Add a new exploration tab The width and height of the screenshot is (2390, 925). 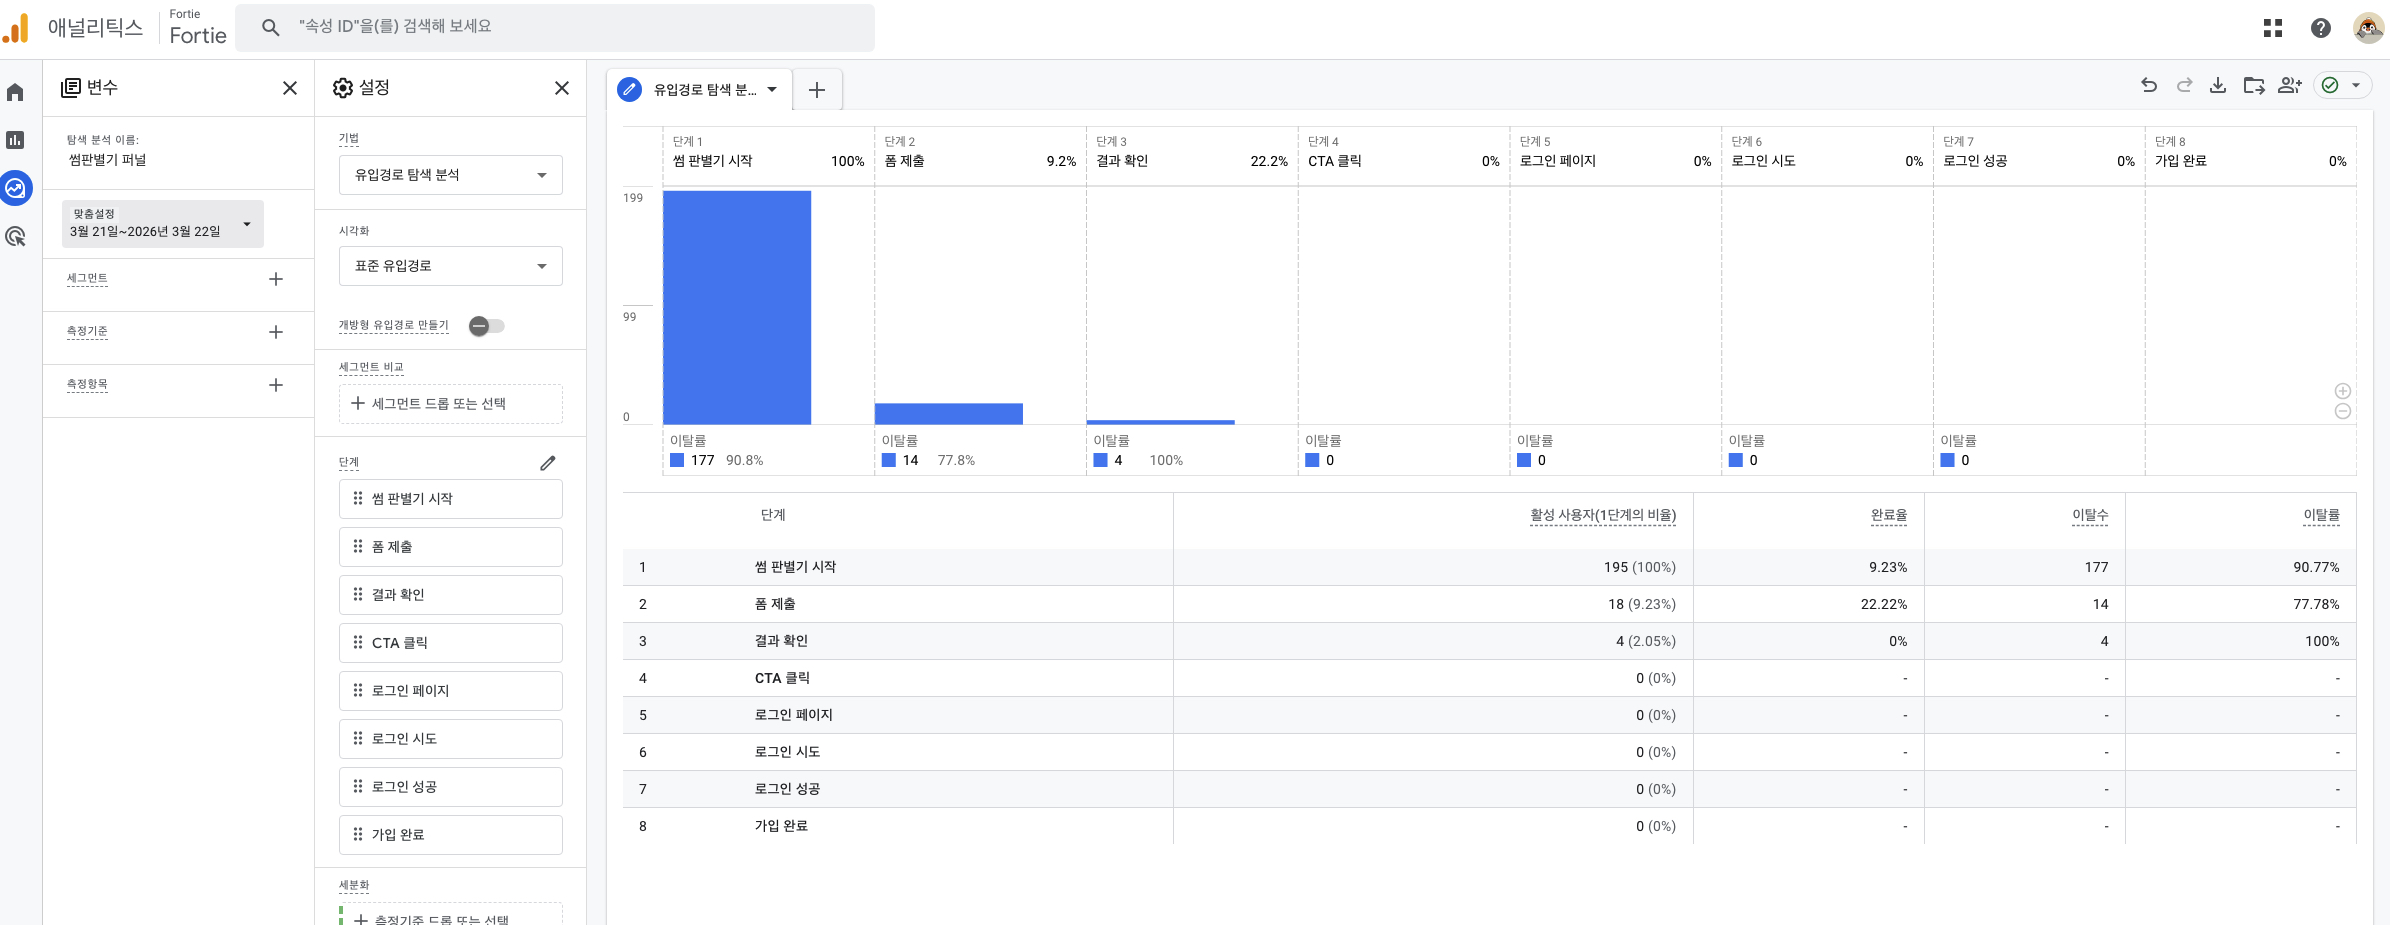(x=817, y=90)
